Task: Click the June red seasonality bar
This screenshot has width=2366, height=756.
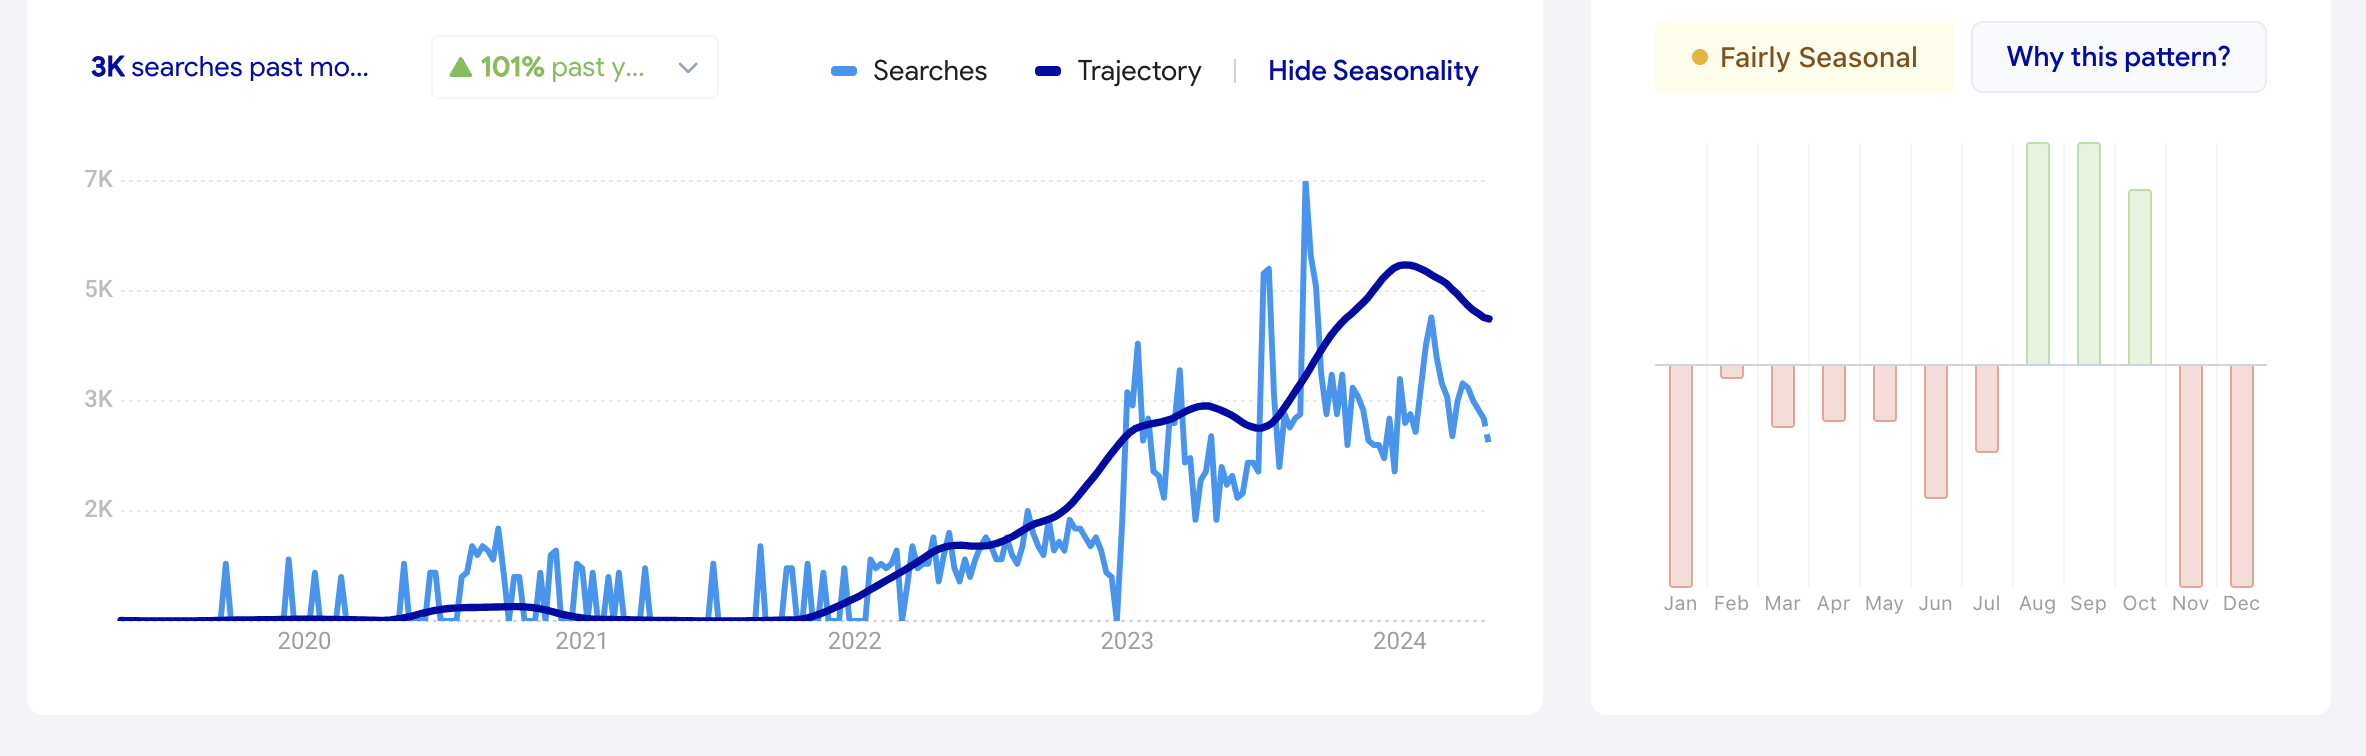Action: (x=1935, y=431)
